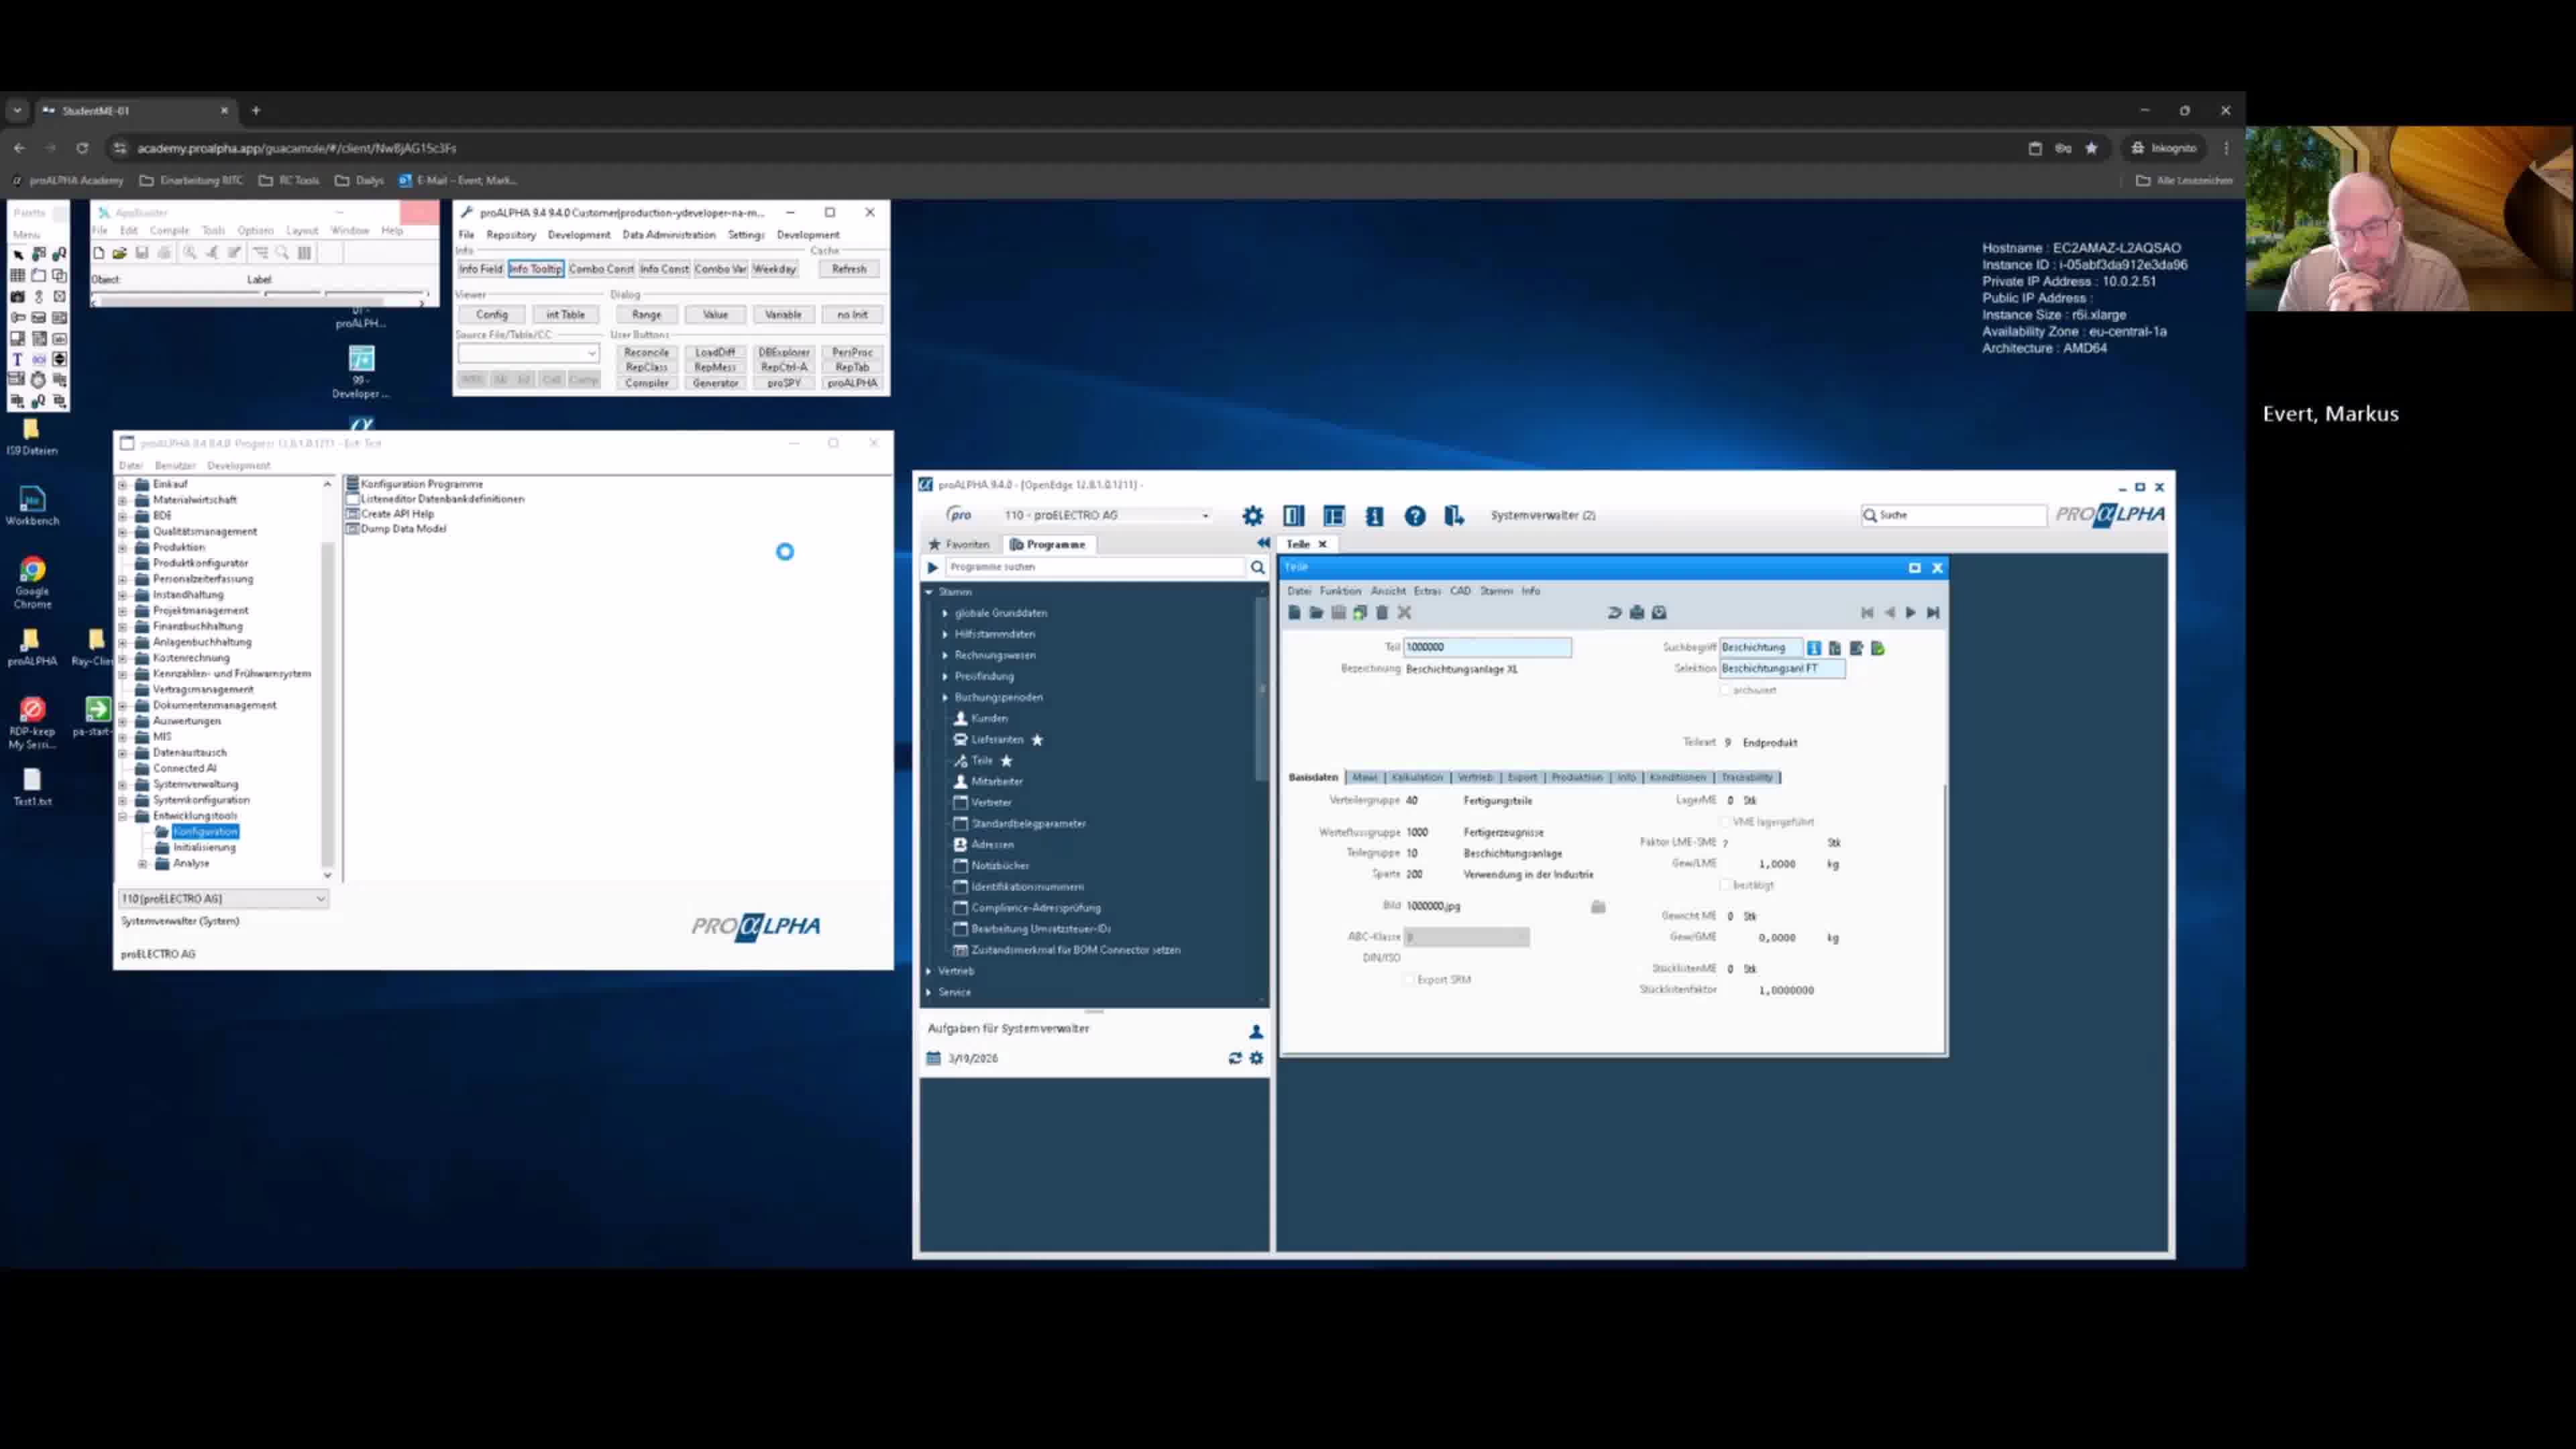Viewport: 2576px width, 1449px height.
Task: Open the 110 [proELECTRO AG] combo box
Action: tap(223, 899)
